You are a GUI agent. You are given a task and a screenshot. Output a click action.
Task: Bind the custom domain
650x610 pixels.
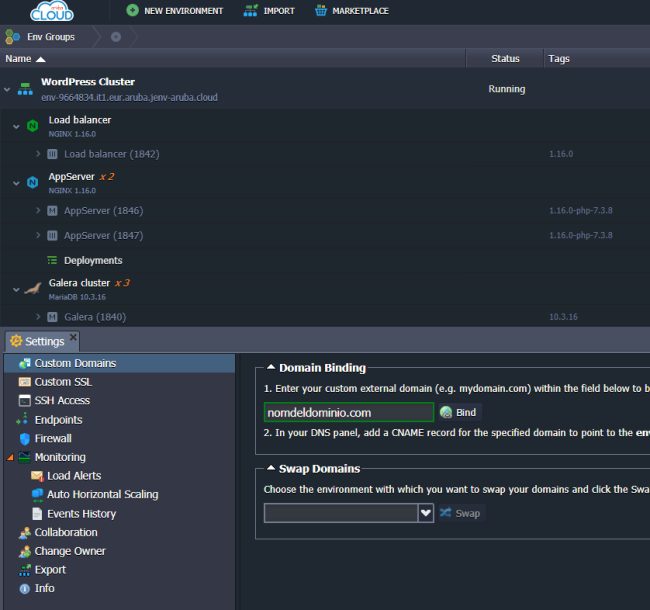click(458, 412)
